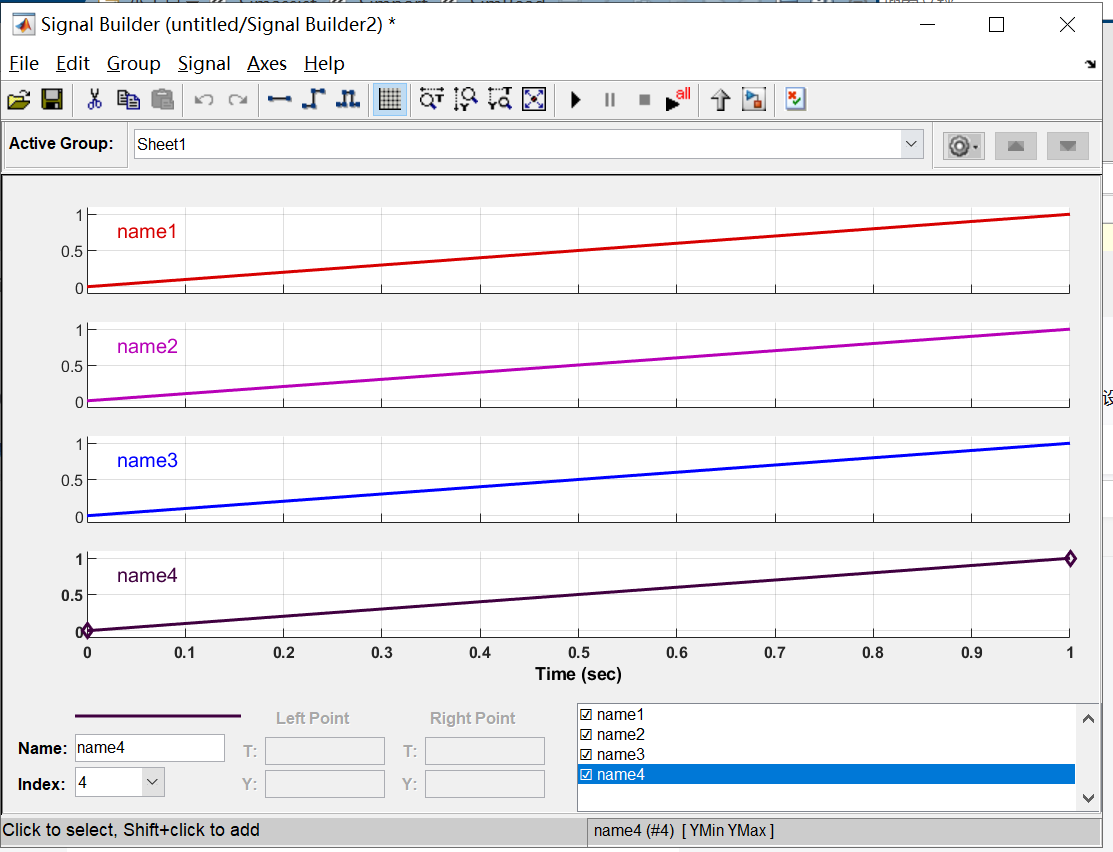Screen dimensions: 1113x852
Task: Cut selection using scissors icon
Action: point(94,99)
